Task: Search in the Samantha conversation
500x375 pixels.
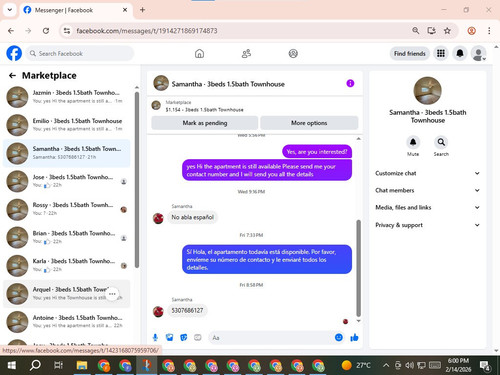Action: pos(441,142)
